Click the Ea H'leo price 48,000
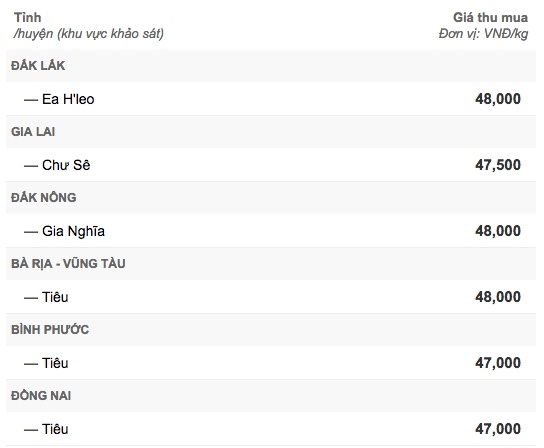This screenshot has height=448, width=544. click(498, 99)
